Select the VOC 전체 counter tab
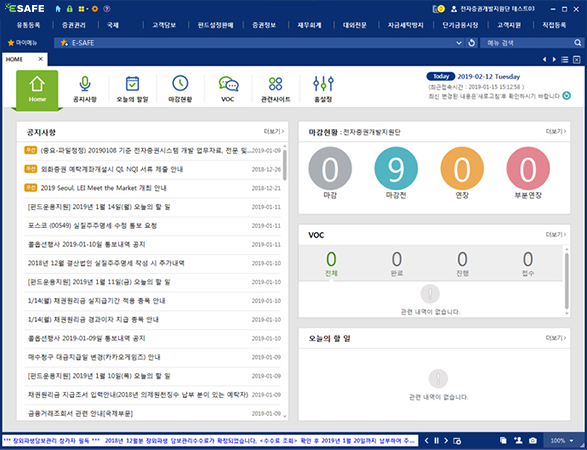The height and width of the screenshot is (450, 587). tap(331, 263)
